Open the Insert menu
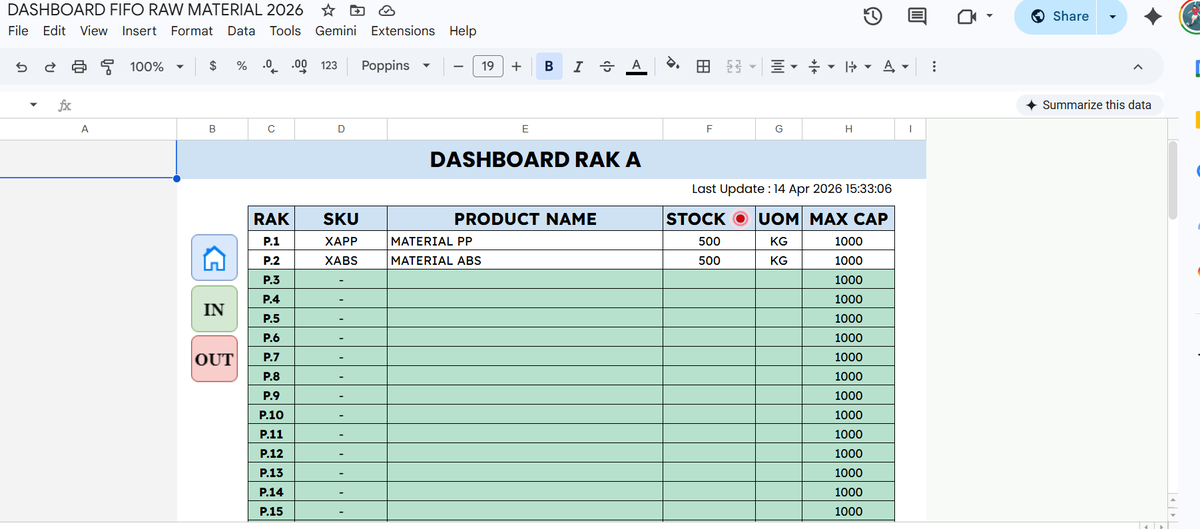Viewport: 1200px width, 529px height. [139, 31]
